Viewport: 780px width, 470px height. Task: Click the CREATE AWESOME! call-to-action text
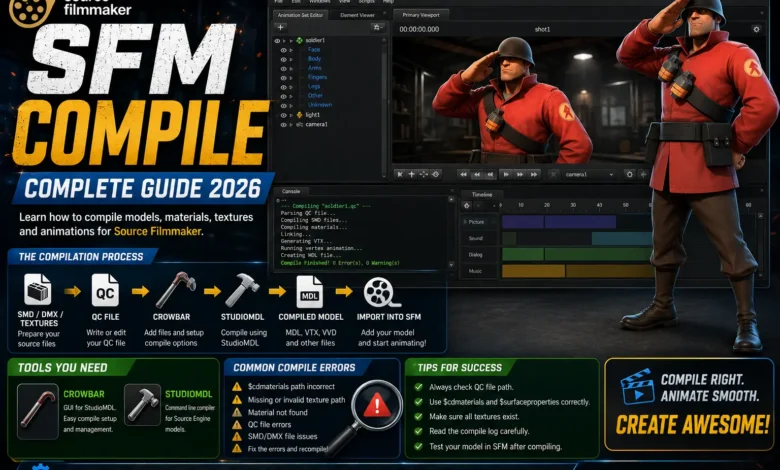[692, 425]
